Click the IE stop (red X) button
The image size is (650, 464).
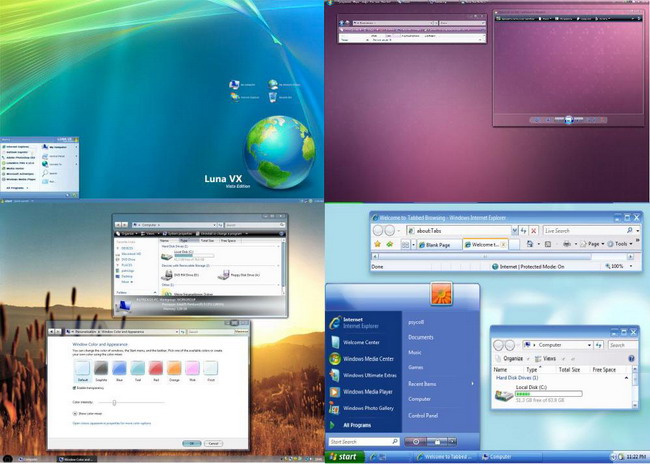(533, 231)
